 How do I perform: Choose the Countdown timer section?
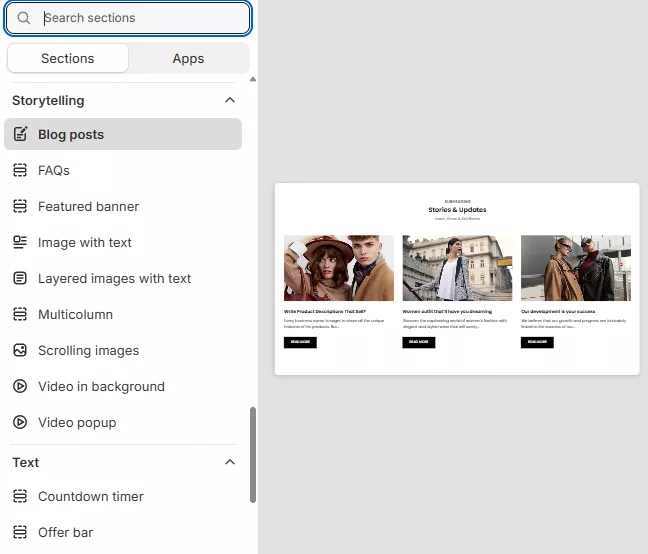click(x=90, y=496)
